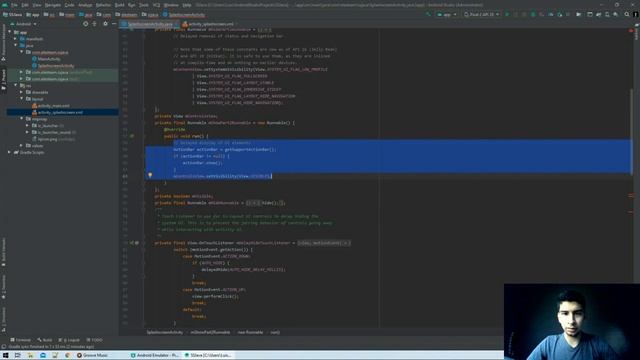Click the collapse all icon in Project panel

94,24
